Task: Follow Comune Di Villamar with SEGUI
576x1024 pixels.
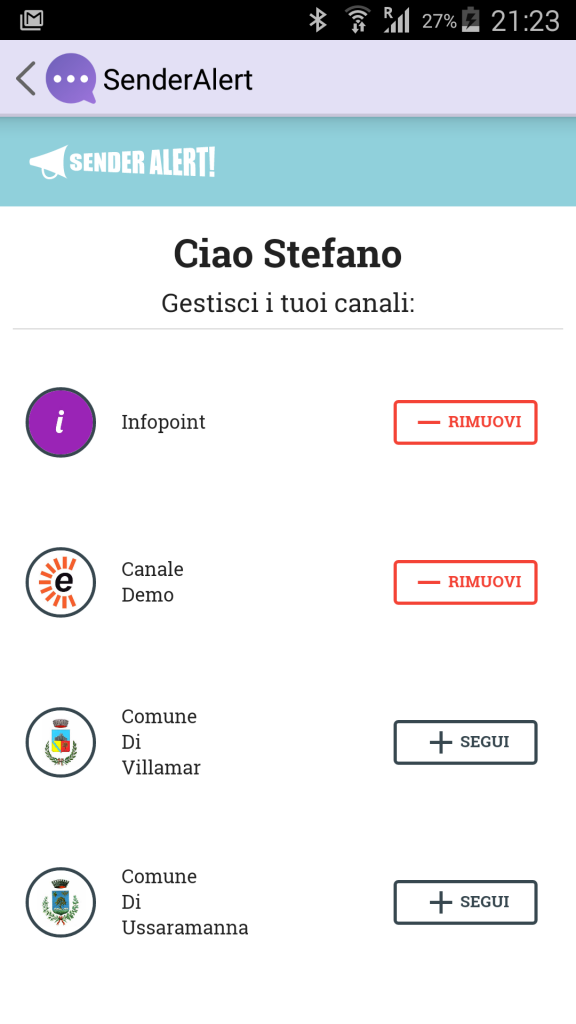Action: [x=465, y=742]
